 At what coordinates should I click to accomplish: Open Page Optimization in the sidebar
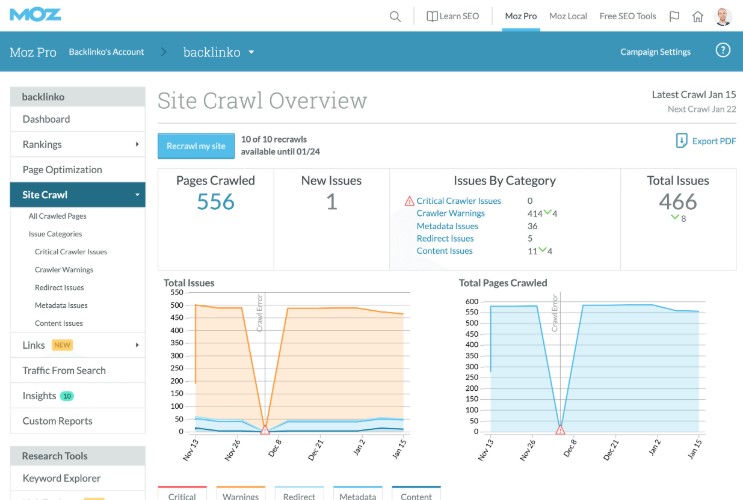click(78, 170)
